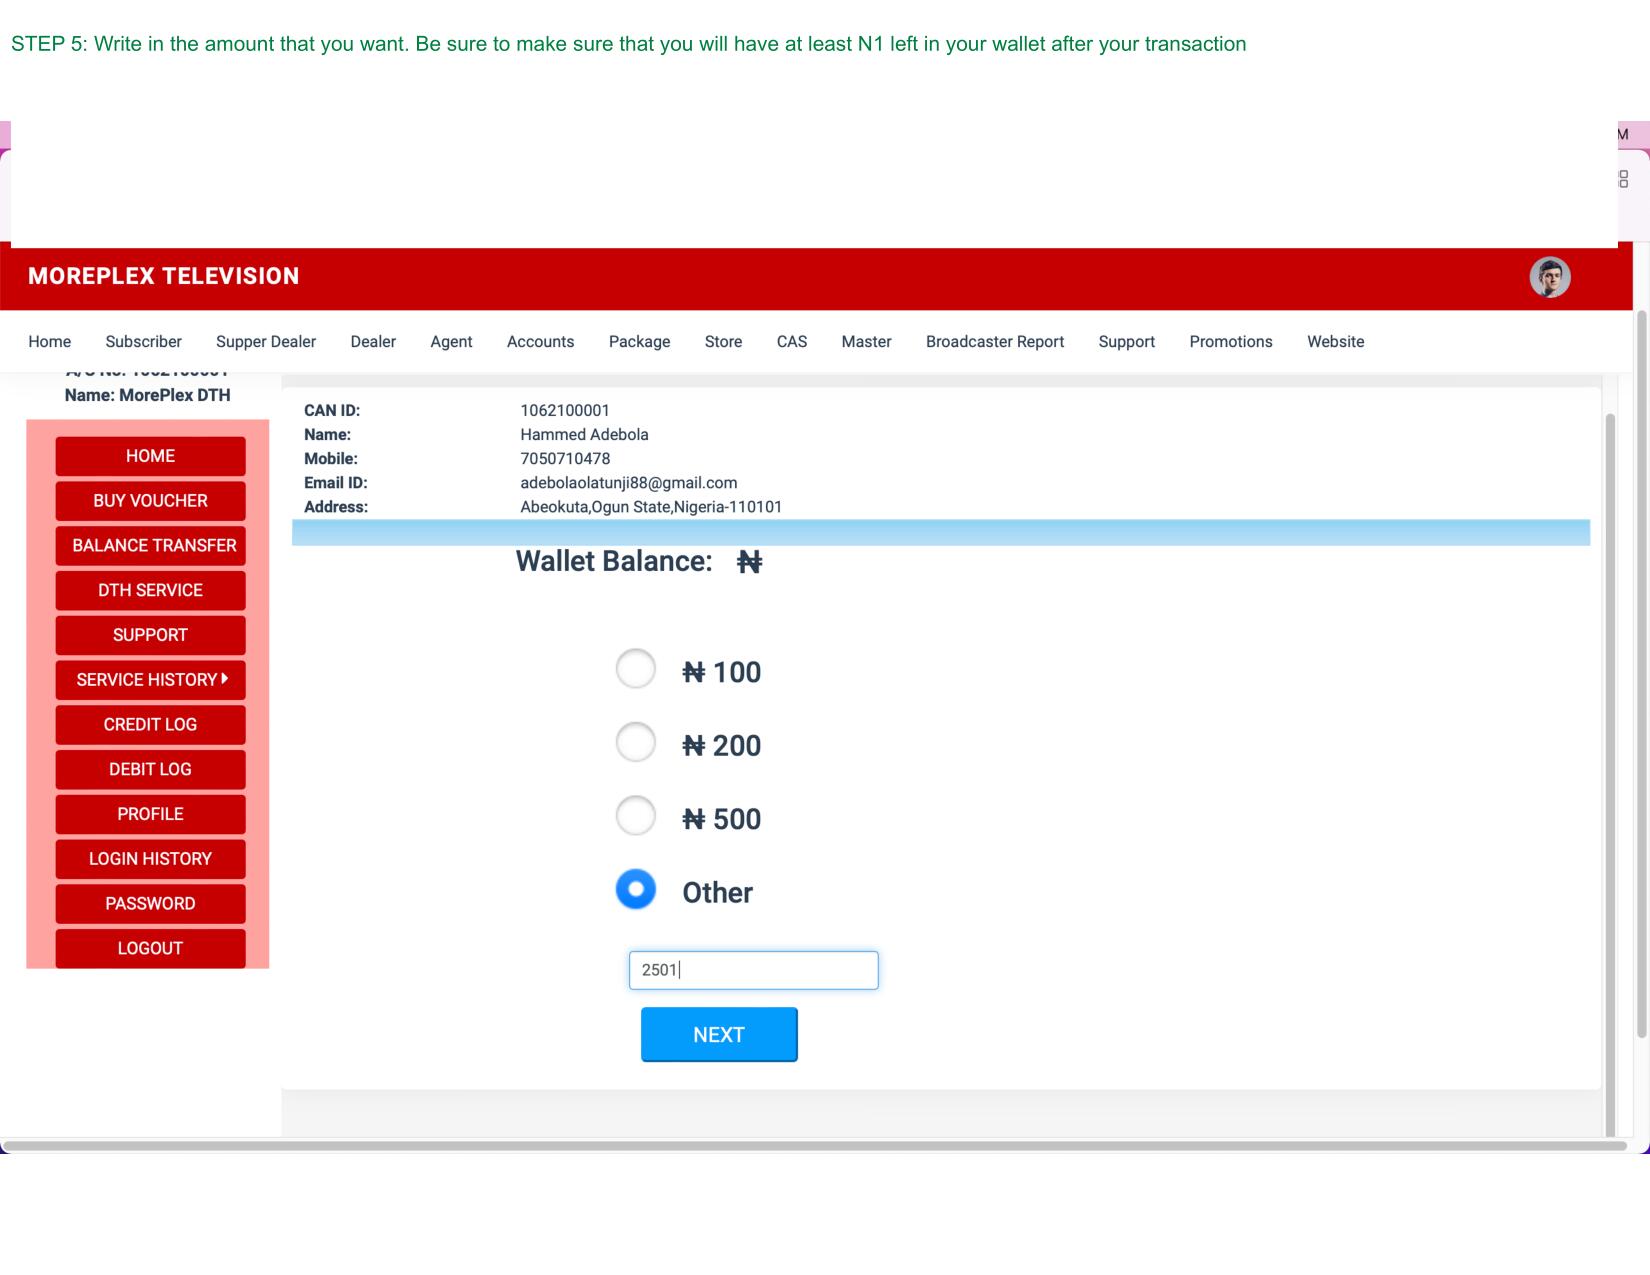Click the custom amount input field

[x=753, y=970]
